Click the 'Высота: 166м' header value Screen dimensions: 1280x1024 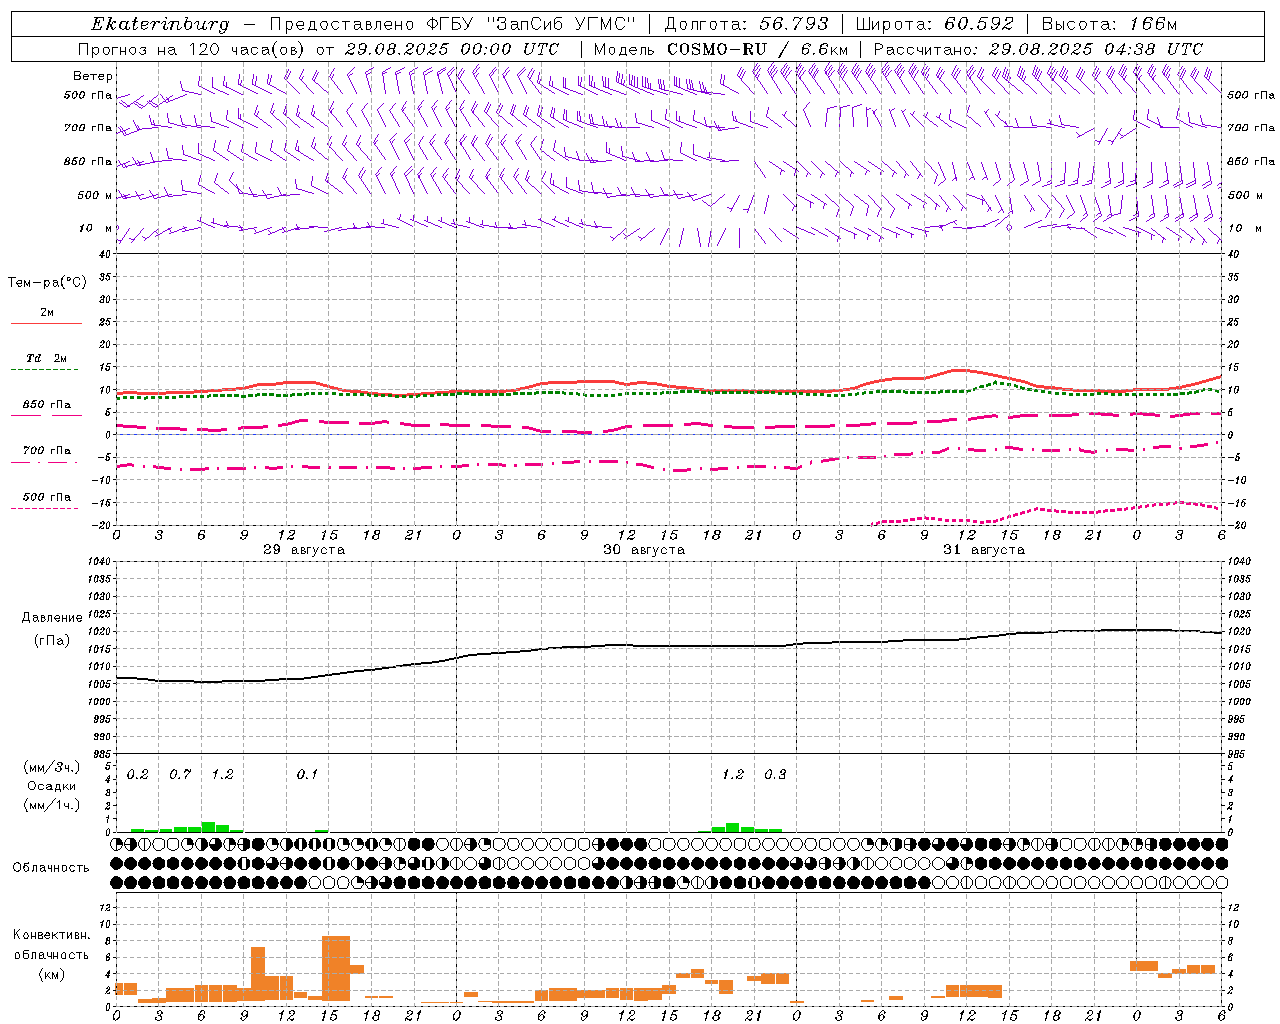[x=1109, y=24]
